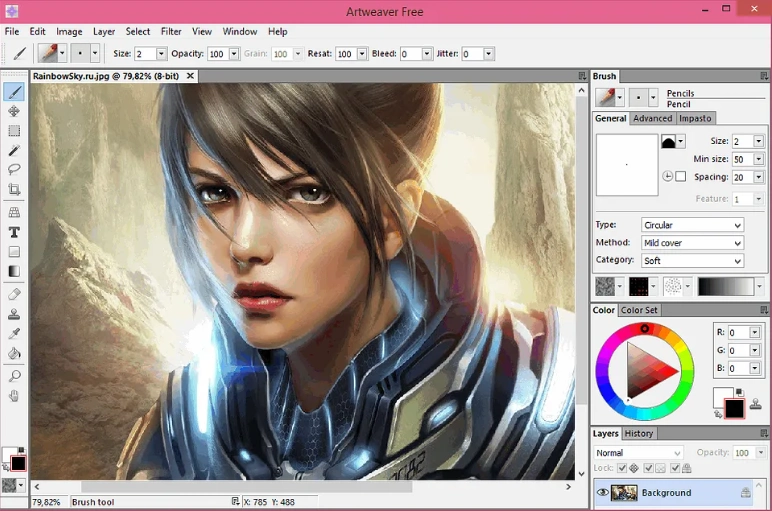This screenshot has width=772, height=511.
Task: Click the brush icon in options bar
Action: [19, 53]
